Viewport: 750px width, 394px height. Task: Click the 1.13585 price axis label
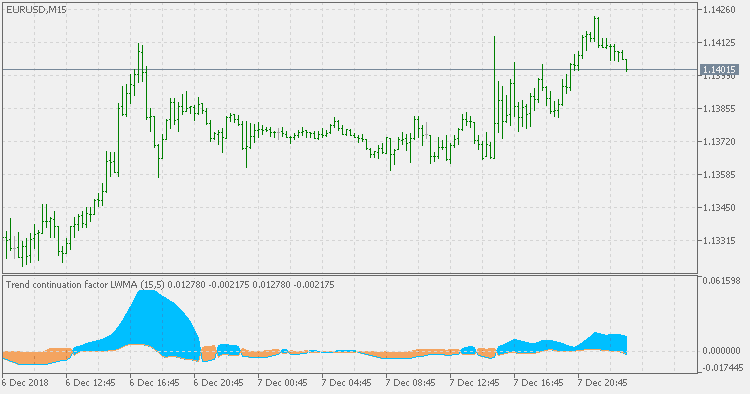pos(719,175)
